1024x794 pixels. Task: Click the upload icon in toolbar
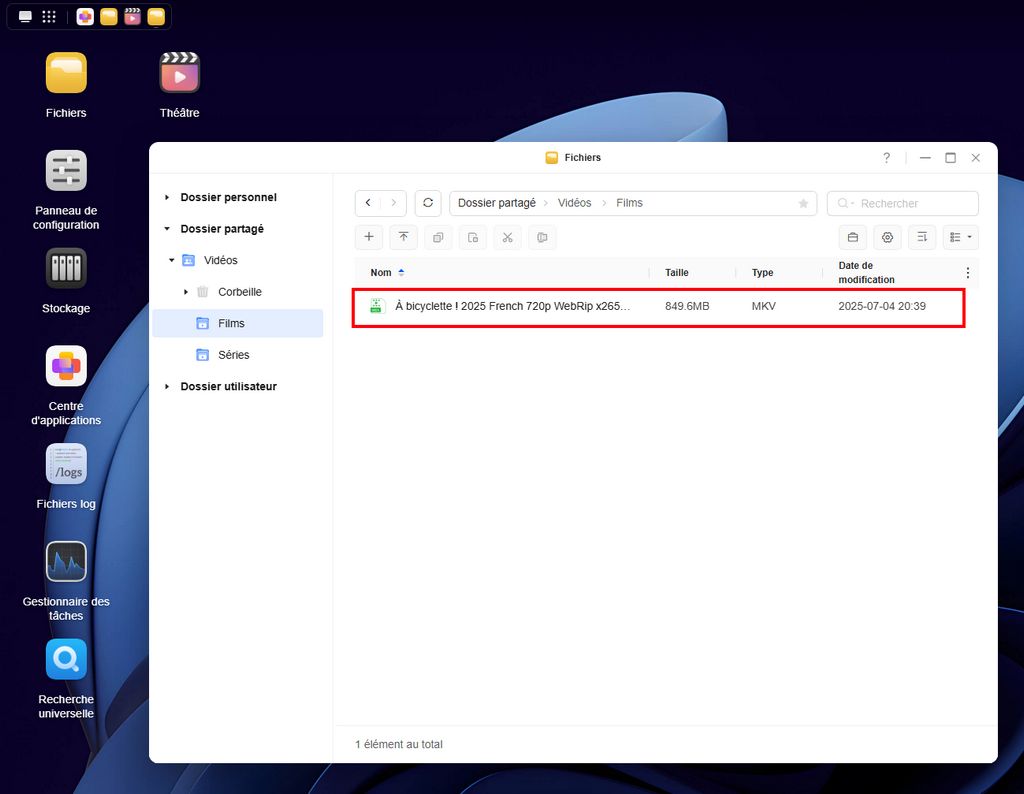point(403,237)
